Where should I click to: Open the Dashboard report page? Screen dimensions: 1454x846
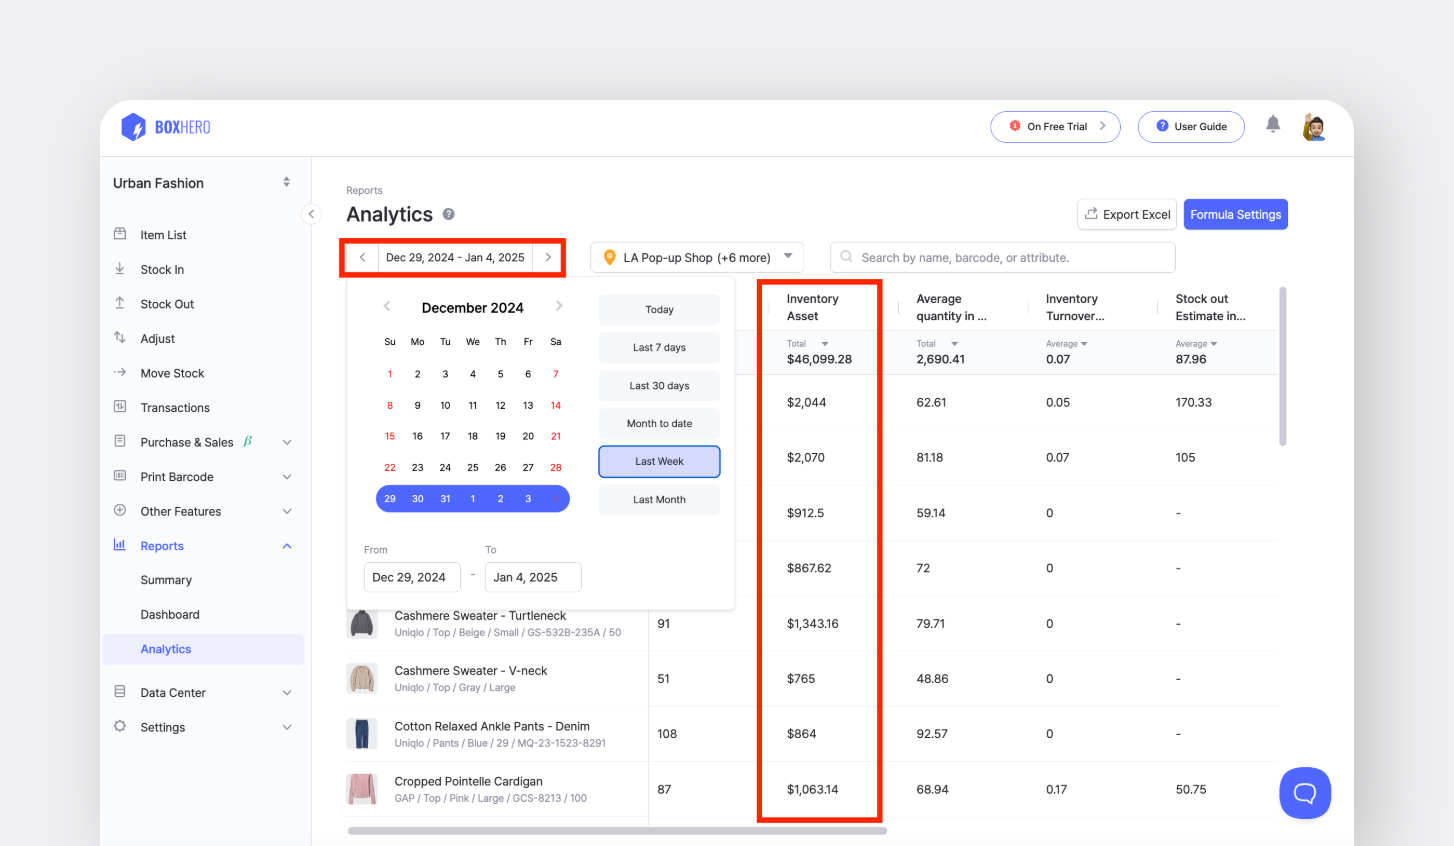[170, 615]
